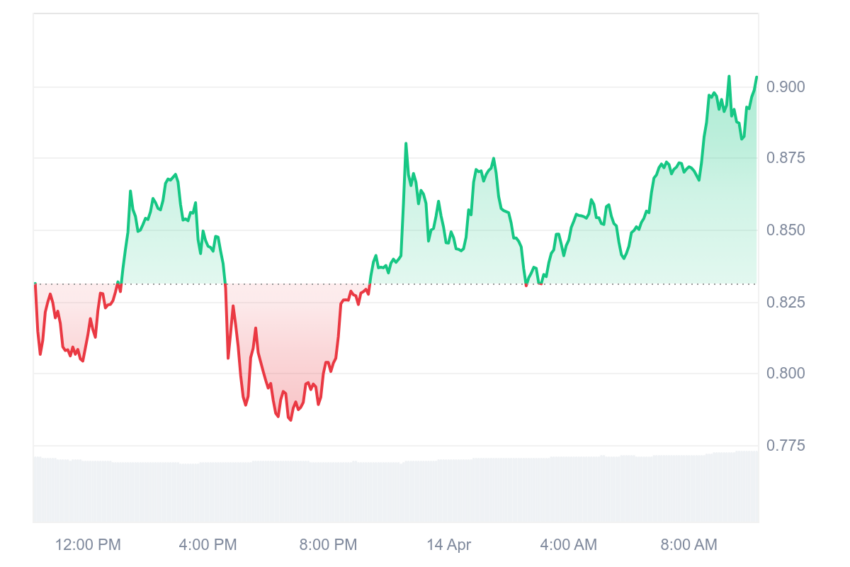Click the highest green peak above 0.900
The image size is (850, 567).
coord(729,77)
